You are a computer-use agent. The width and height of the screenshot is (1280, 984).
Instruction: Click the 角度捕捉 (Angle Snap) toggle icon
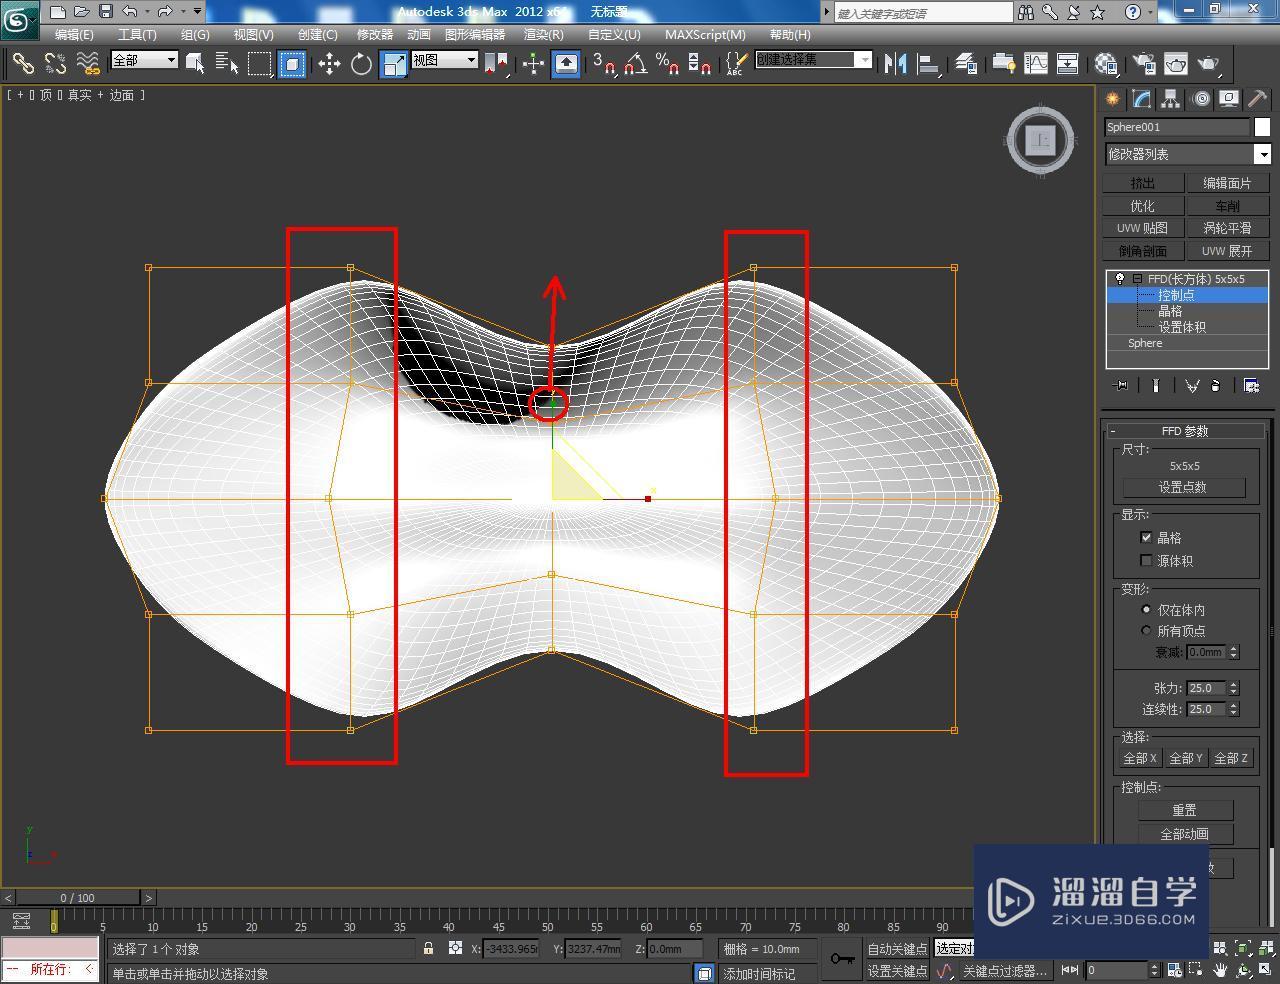(634, 63)
